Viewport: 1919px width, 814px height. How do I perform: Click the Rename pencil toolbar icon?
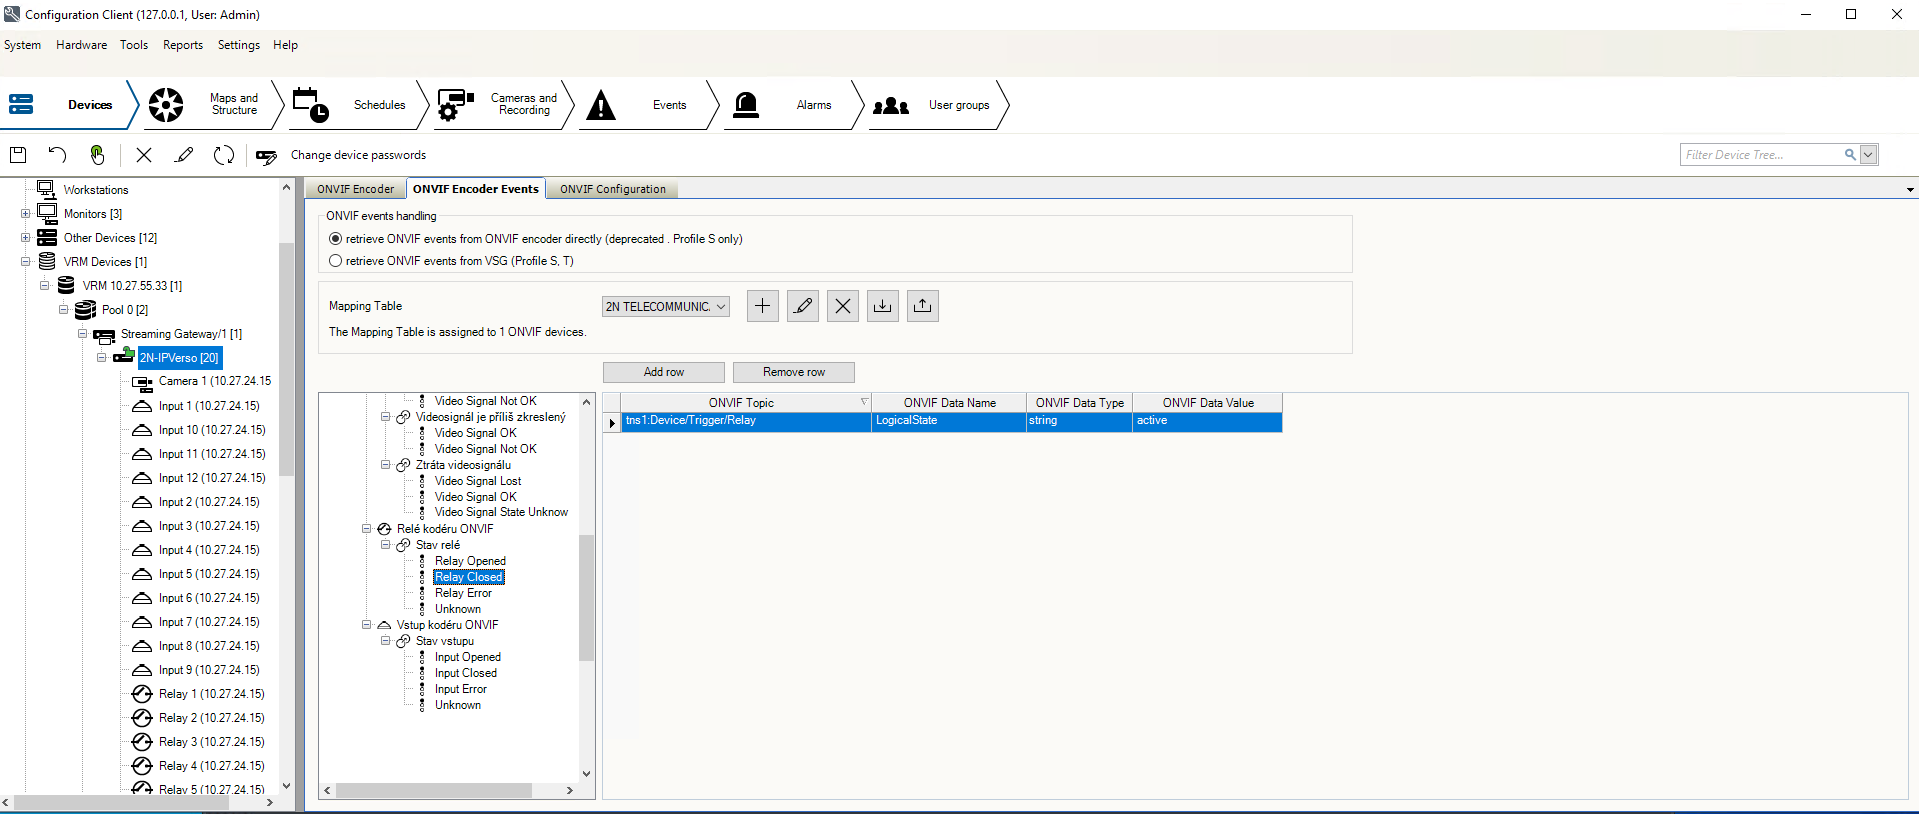[x=184, y=155]
